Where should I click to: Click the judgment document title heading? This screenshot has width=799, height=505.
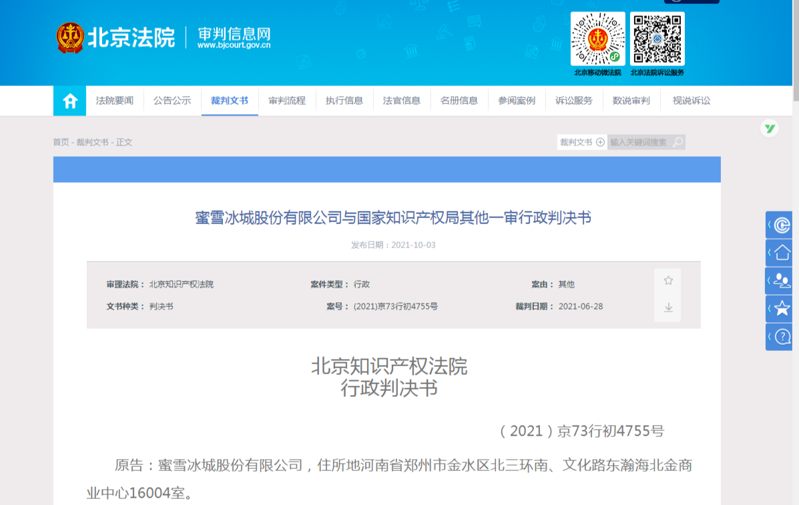[x=393, y=218]
